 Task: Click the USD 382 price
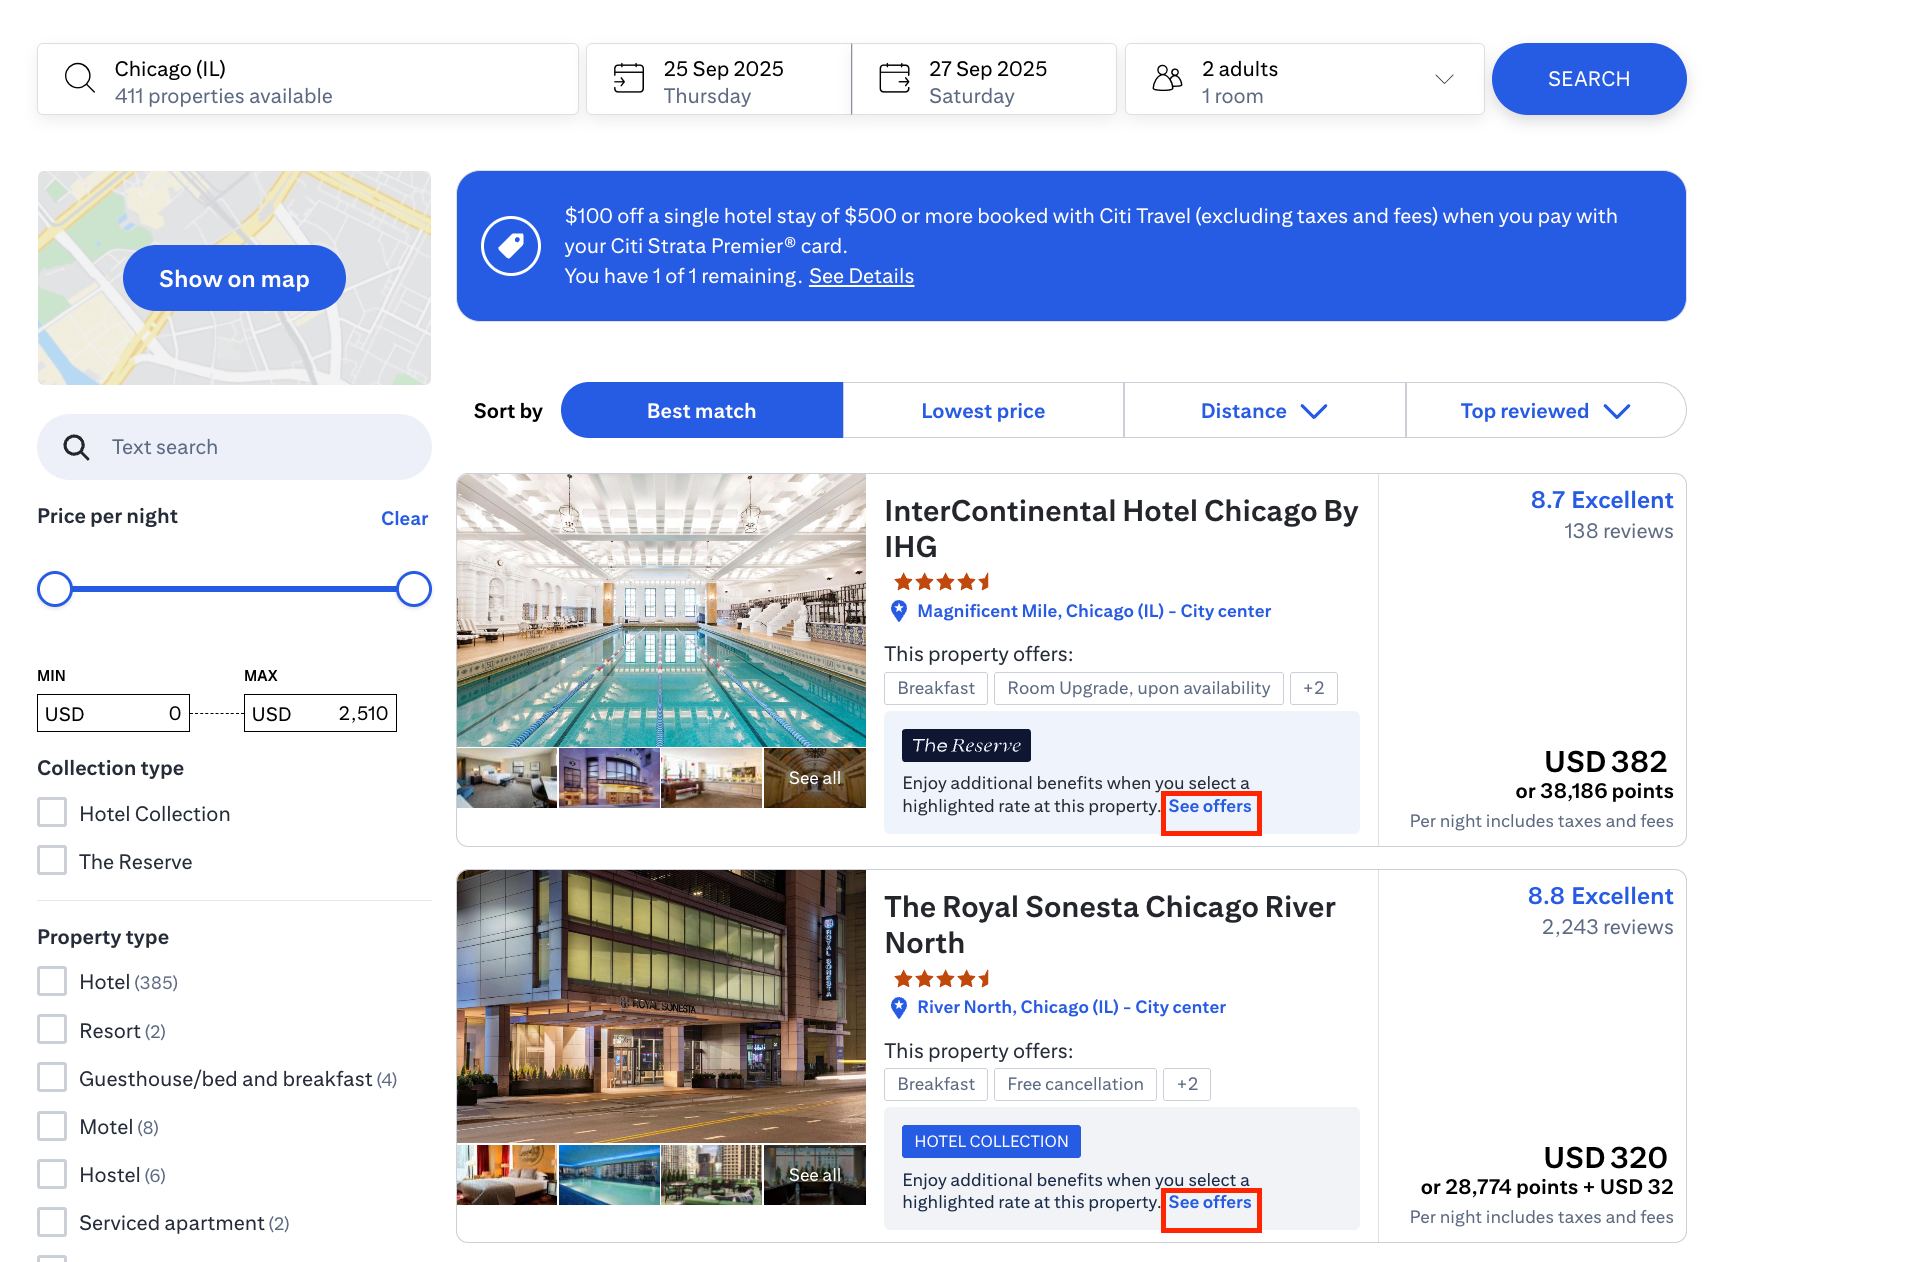(x=1605, y=762)
